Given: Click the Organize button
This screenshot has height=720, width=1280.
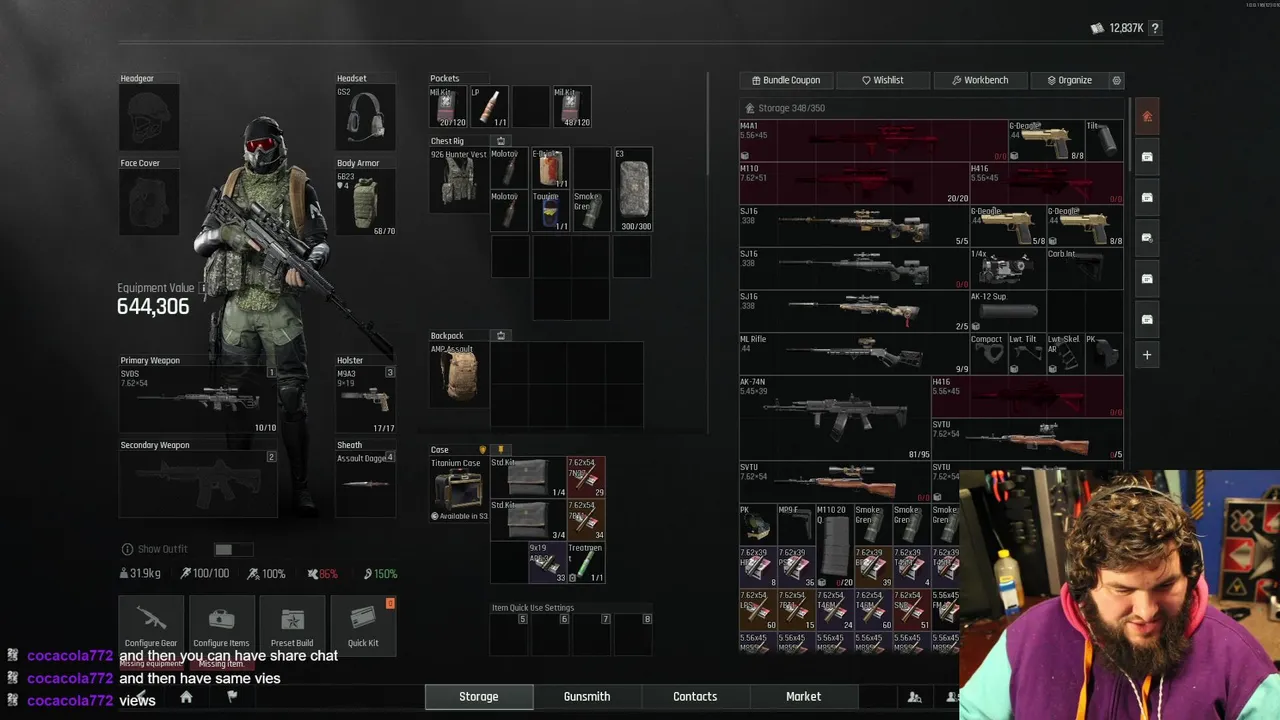Looking at the screenshot, I should coord(1069,80).
